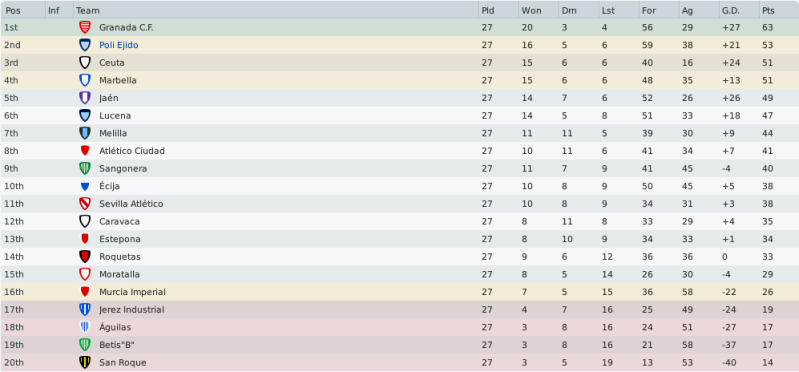The height and width of the screenshot is (372, 799).
Task: Click the Granada C.F. club badge icon
Action: (x=85, y=28)
